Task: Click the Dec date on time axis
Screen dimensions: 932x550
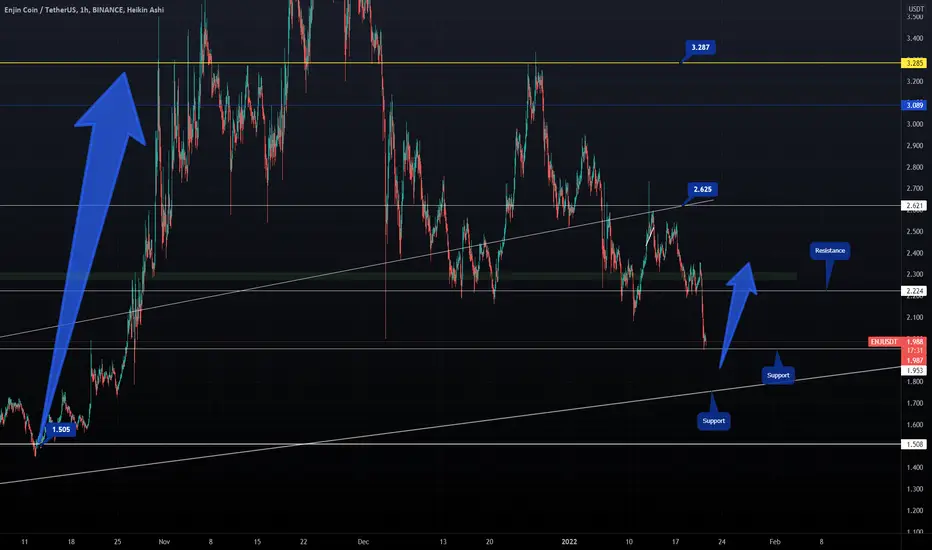Action: coord(363,542)
